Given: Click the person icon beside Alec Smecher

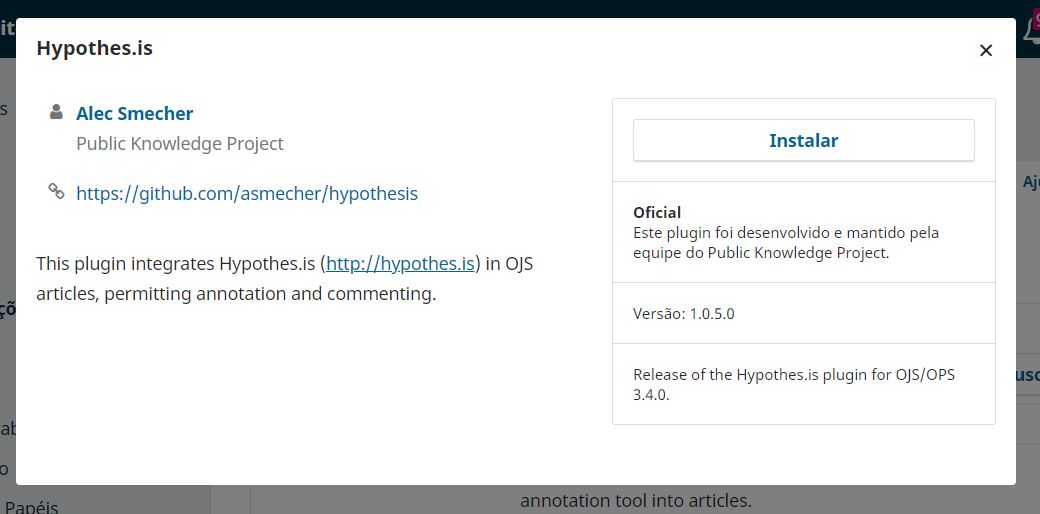Looking at the screenshot, I should (56, 111).
